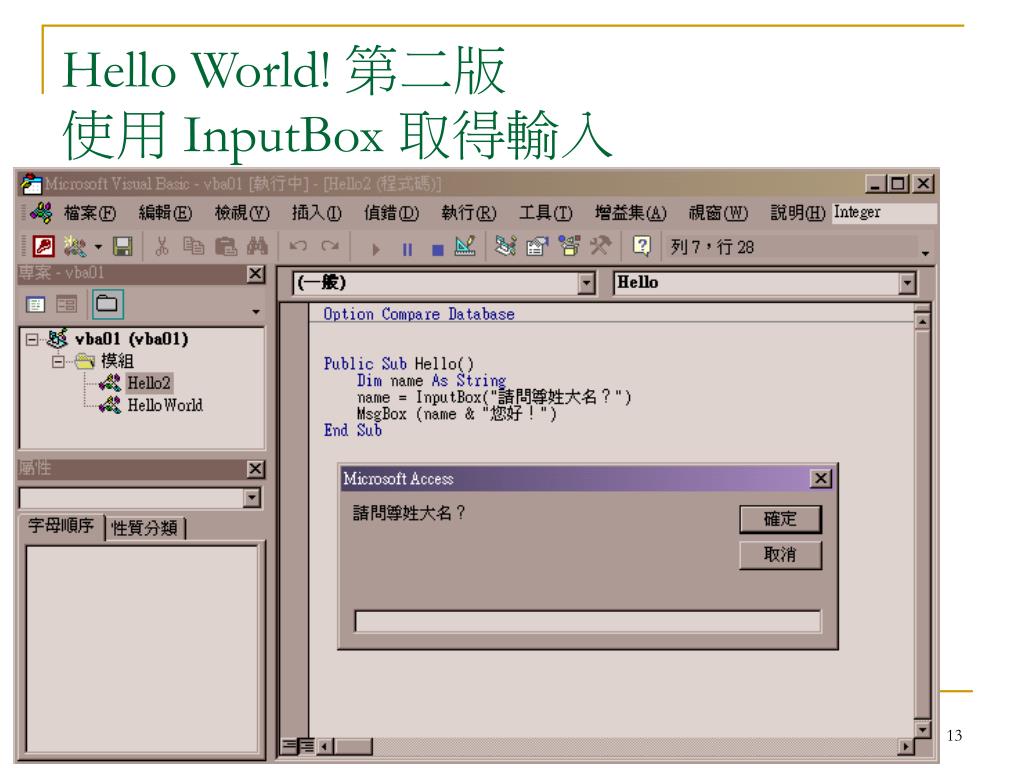Viewport: 1024px width, 768px height.
Task: Click the horizontal scroll left arrow
Action: [325, 746]
